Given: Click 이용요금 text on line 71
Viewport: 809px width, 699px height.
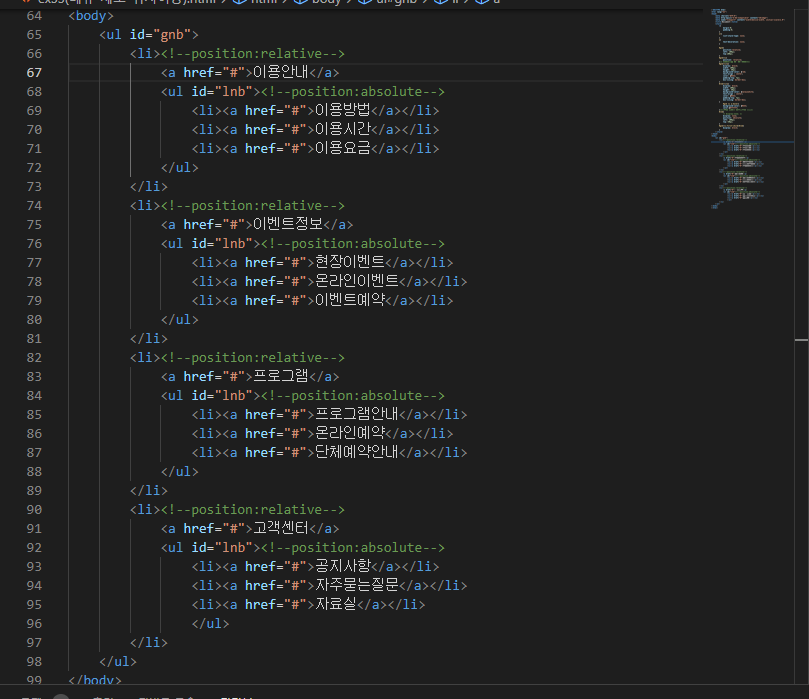Looking at the screenshot, I should click(343, 149).
